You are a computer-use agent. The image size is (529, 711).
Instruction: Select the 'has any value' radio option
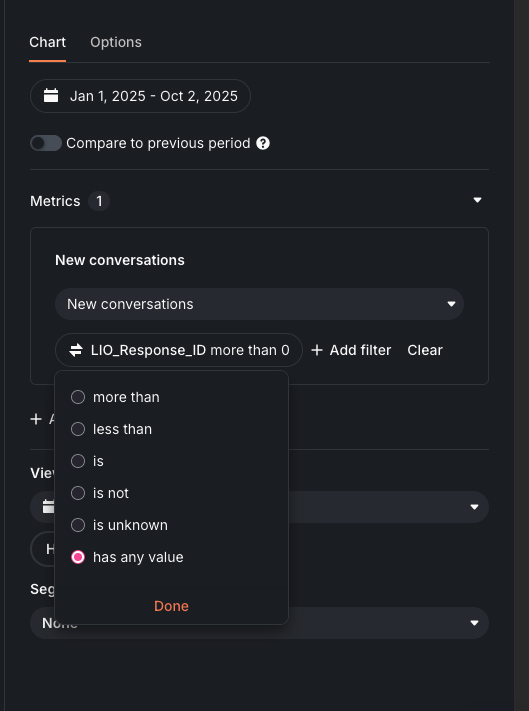point(78,557)
